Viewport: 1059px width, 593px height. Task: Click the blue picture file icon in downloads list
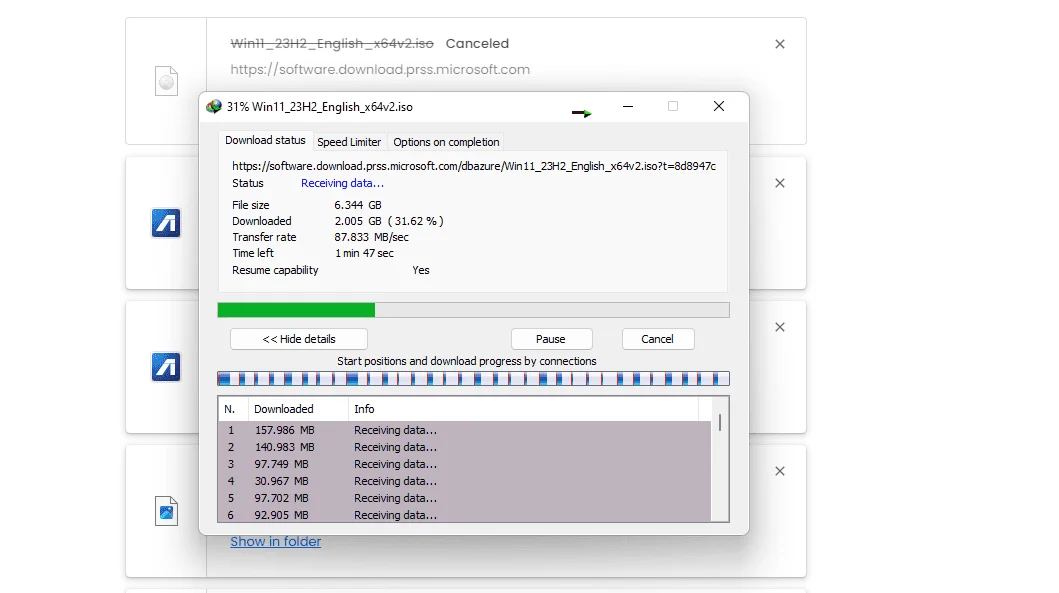click(x=166, y=511)
